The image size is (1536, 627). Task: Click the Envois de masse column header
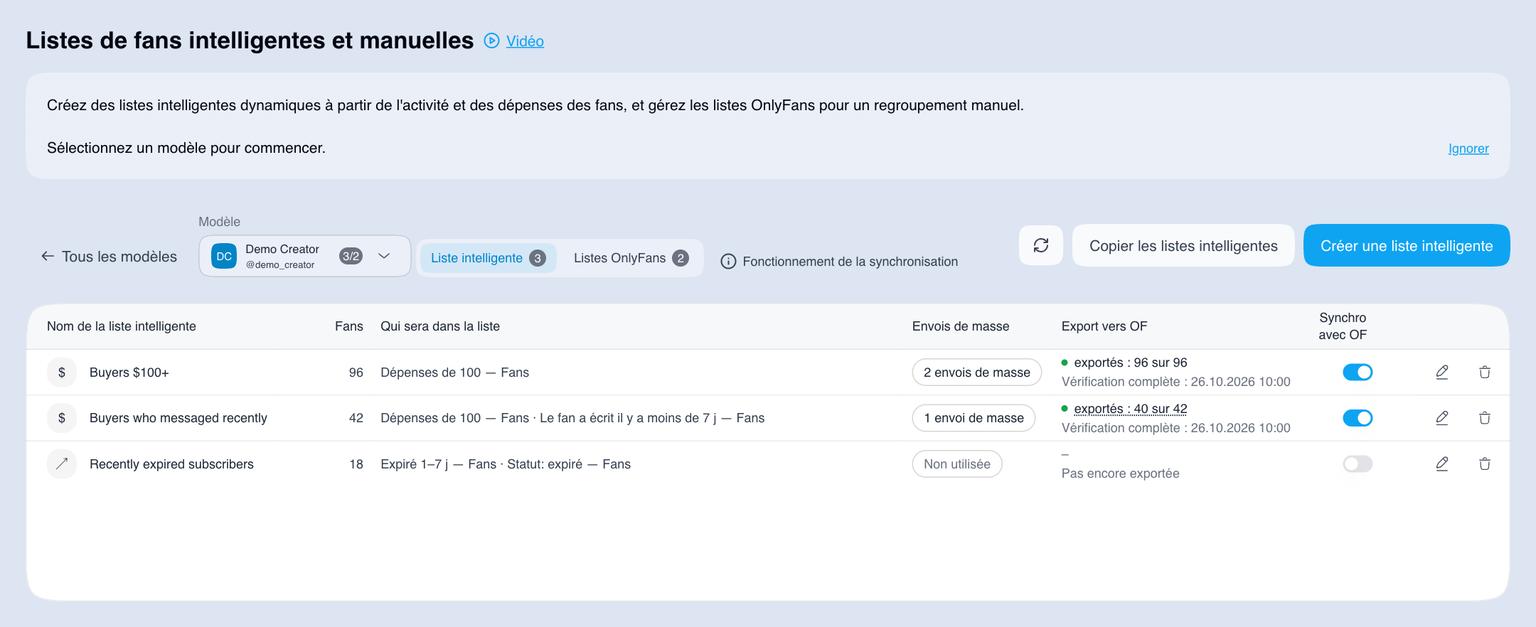960,326
